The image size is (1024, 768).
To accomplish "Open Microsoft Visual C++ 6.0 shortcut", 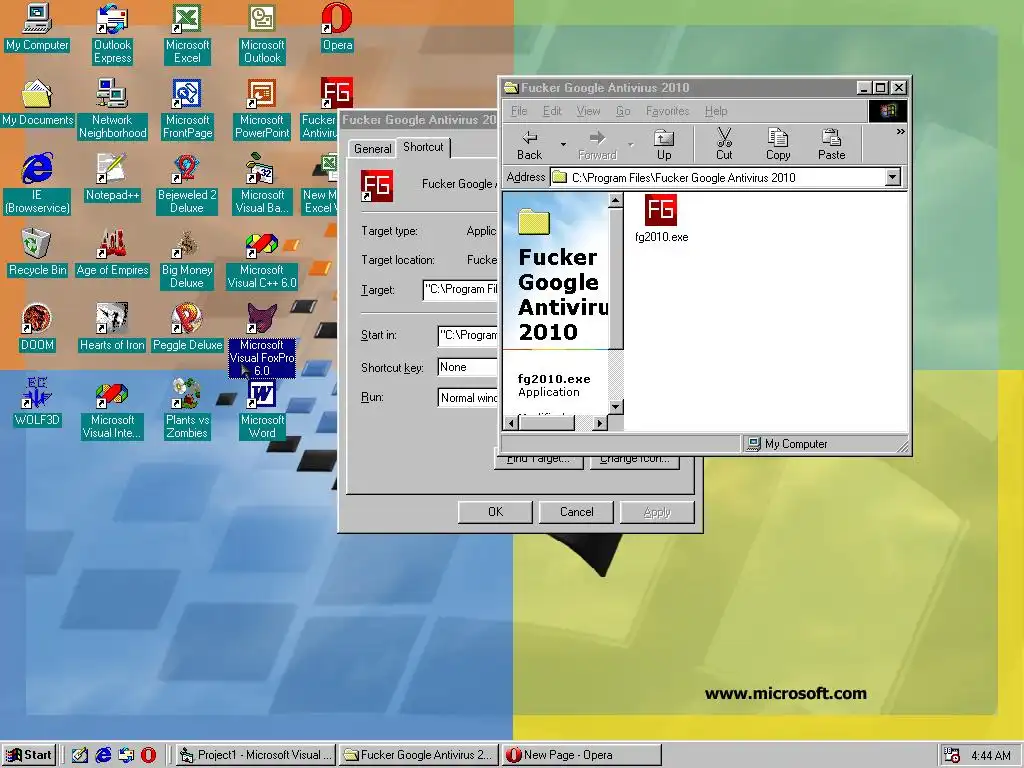I will [x=262, y=259].
